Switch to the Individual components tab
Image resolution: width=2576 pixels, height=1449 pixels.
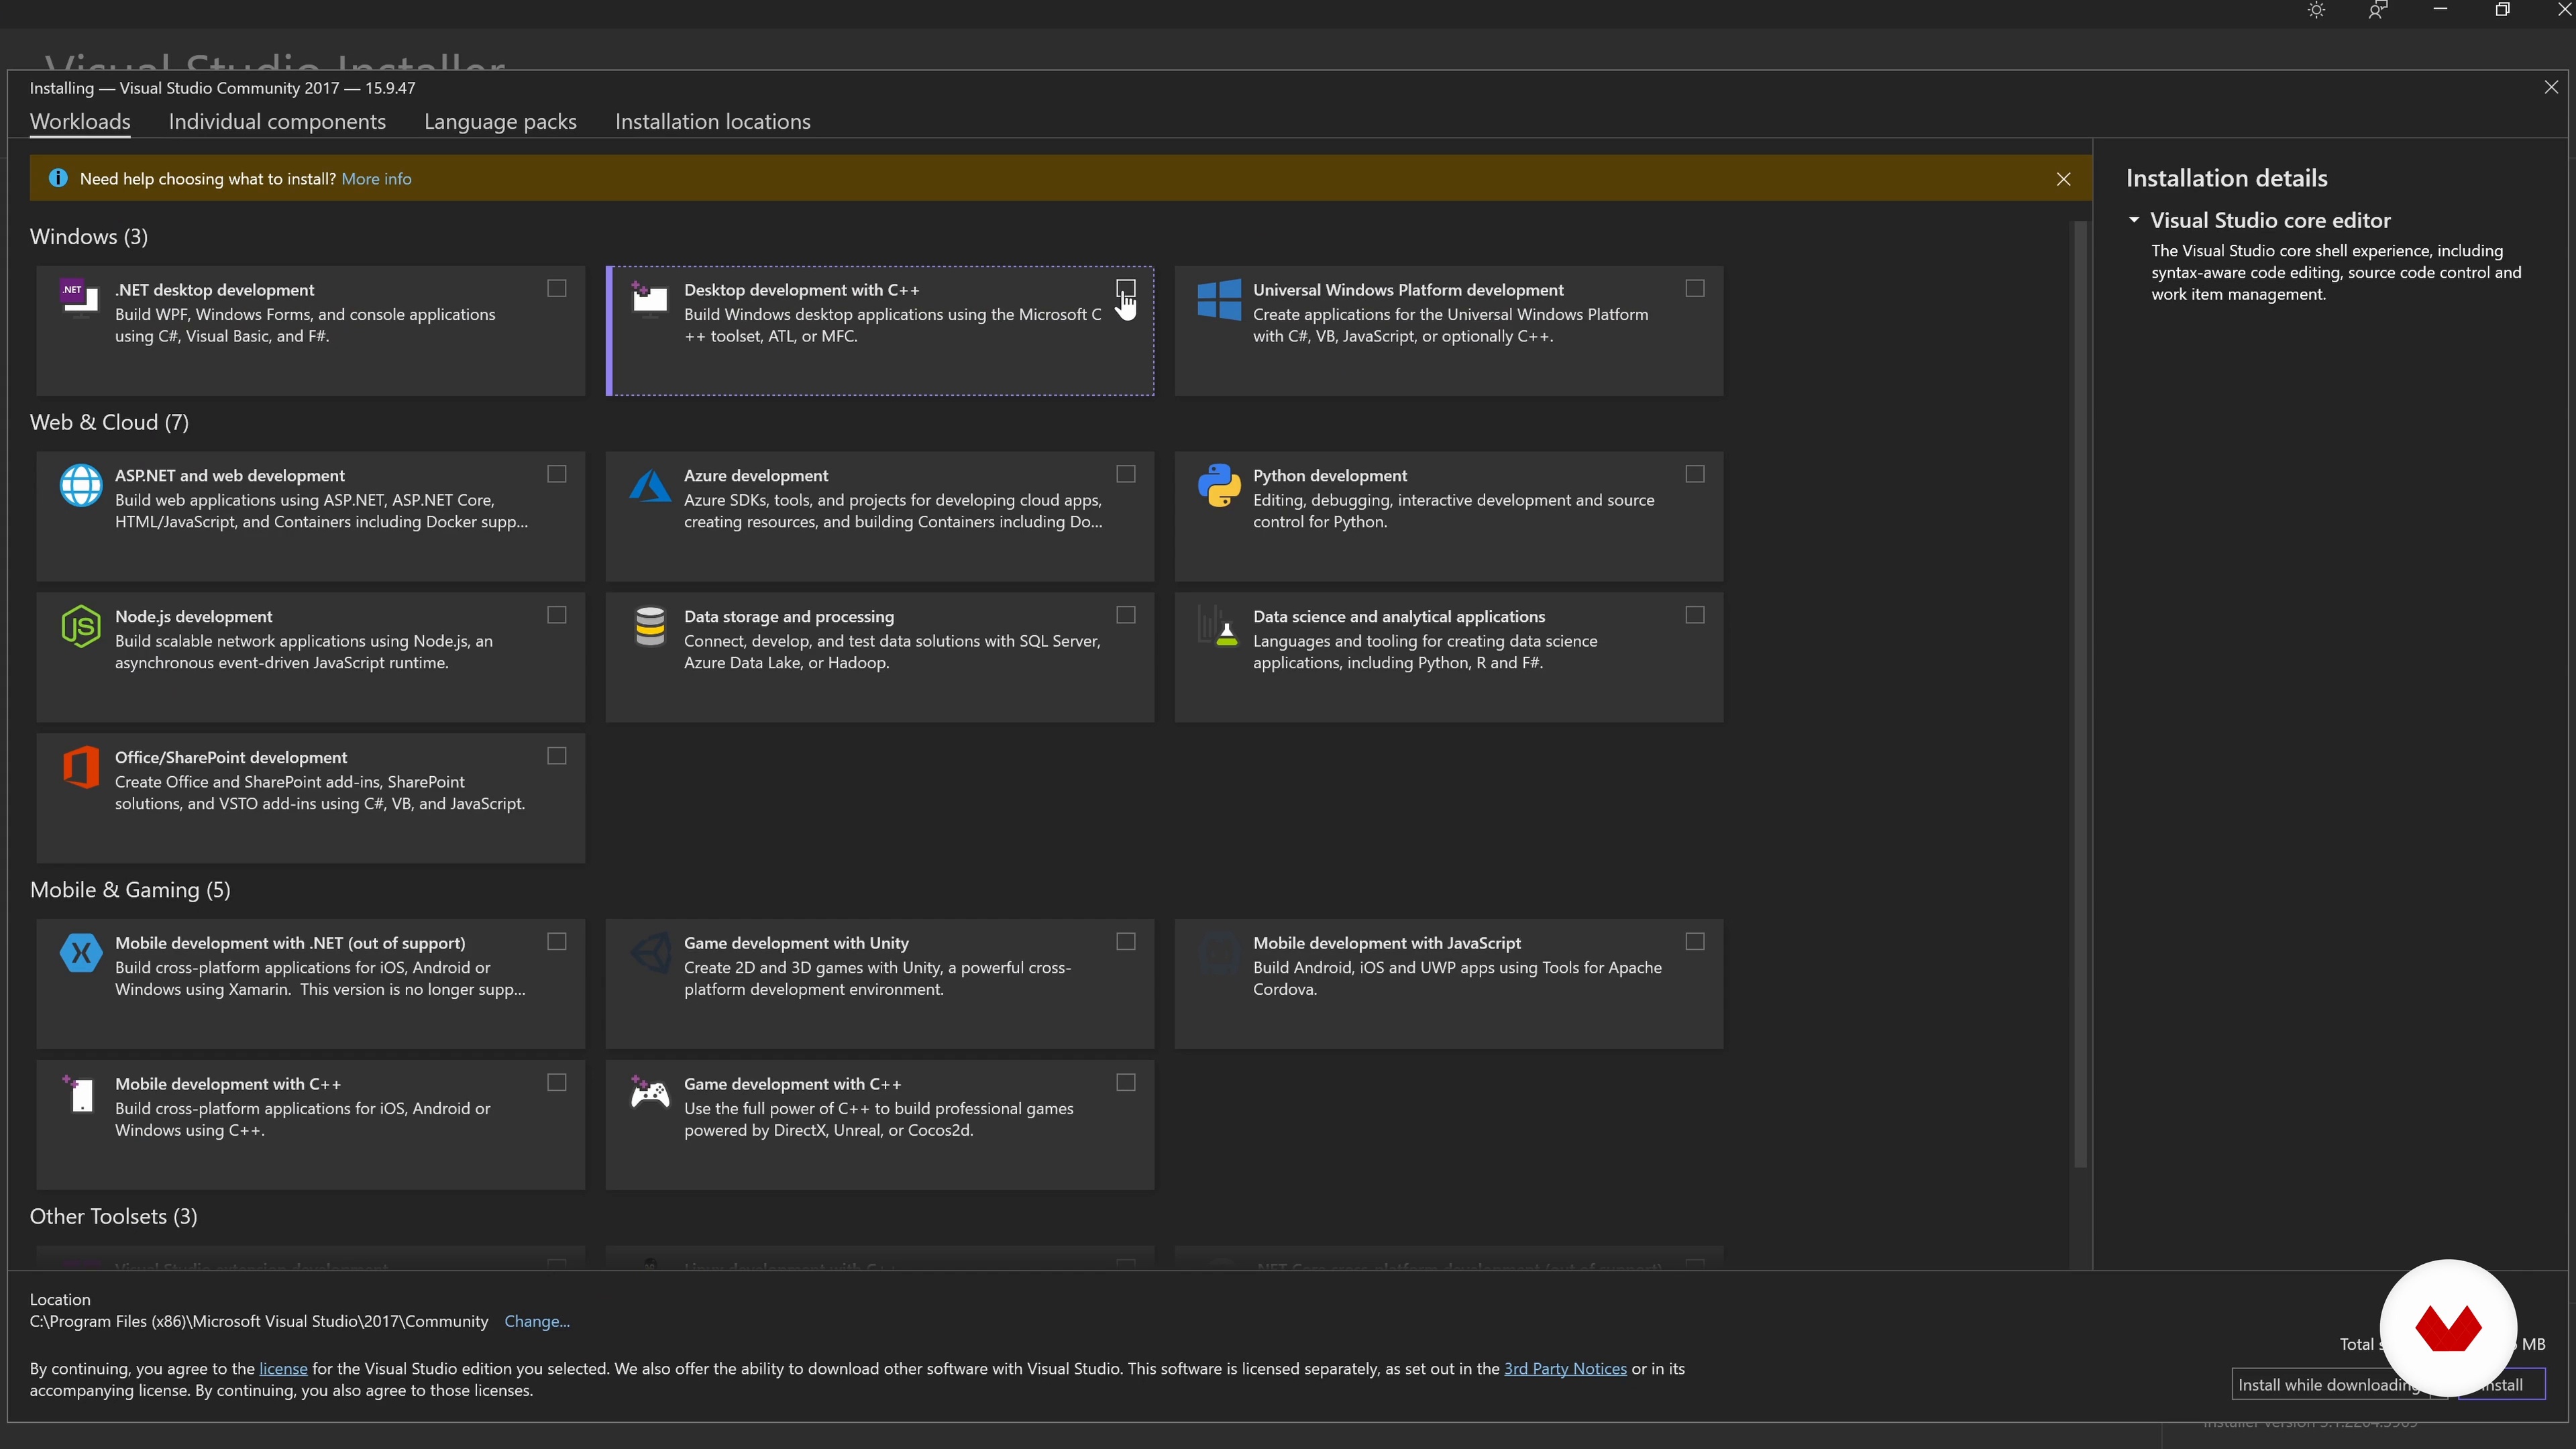click(277, 122)
